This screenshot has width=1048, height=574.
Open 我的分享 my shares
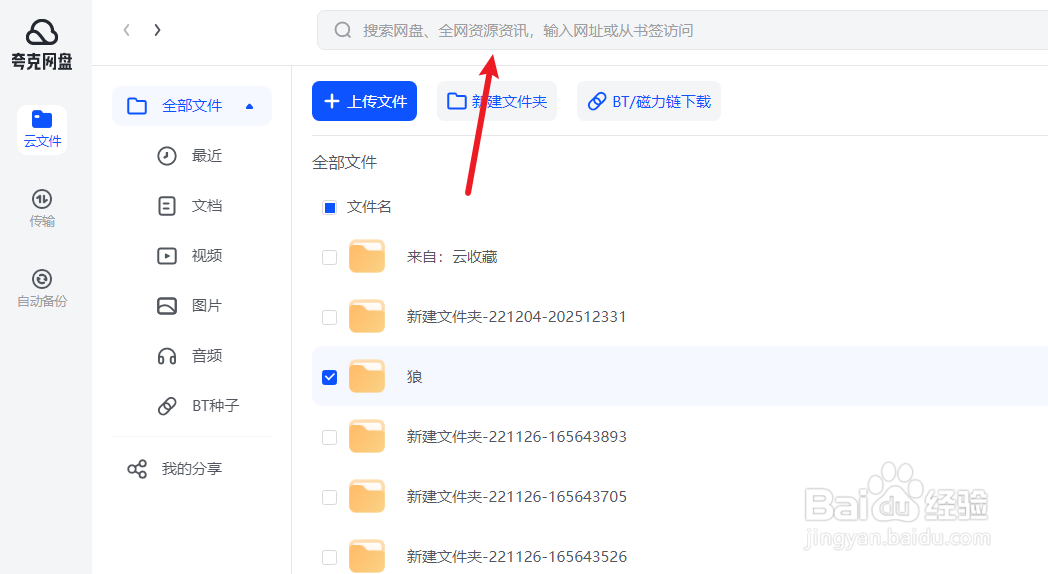coord(192,469)
